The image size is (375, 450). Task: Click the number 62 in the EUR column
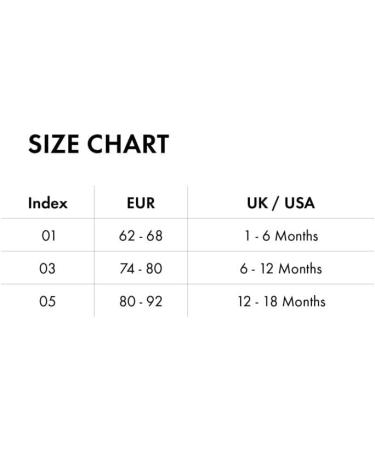(x=127, y=236)
